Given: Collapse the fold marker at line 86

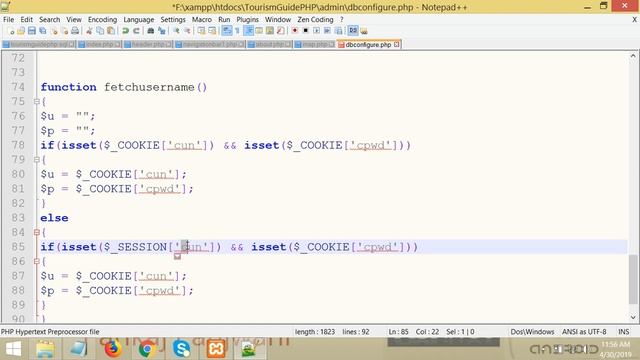Looking at the screenshot, I should pos(36,261).
